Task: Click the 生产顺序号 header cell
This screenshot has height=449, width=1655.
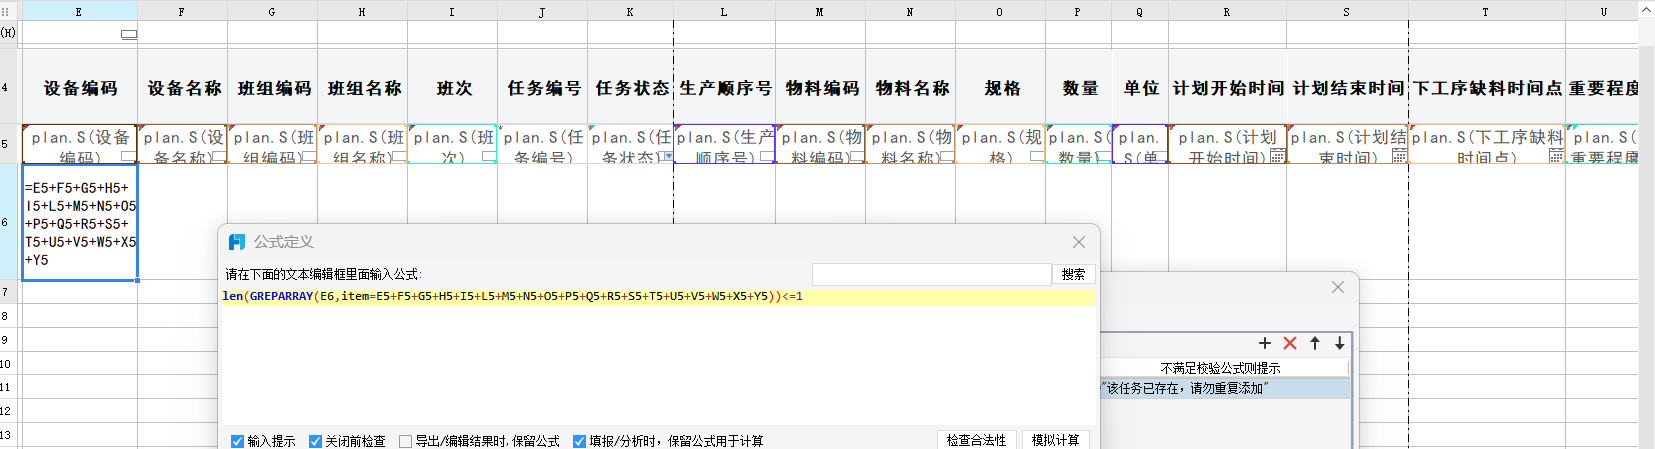Action: pos(725,88)
